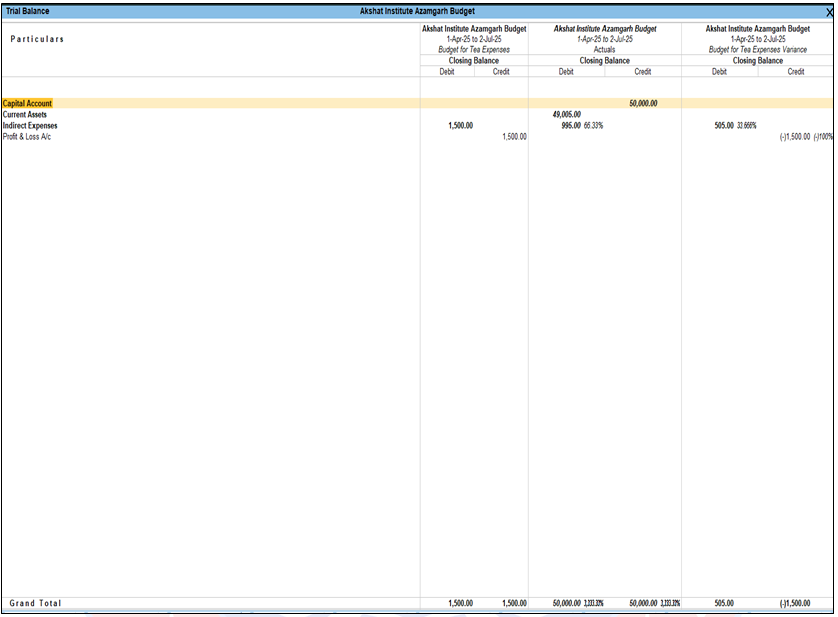
Task: Select the Capital Account row
Action: [27, 103]
